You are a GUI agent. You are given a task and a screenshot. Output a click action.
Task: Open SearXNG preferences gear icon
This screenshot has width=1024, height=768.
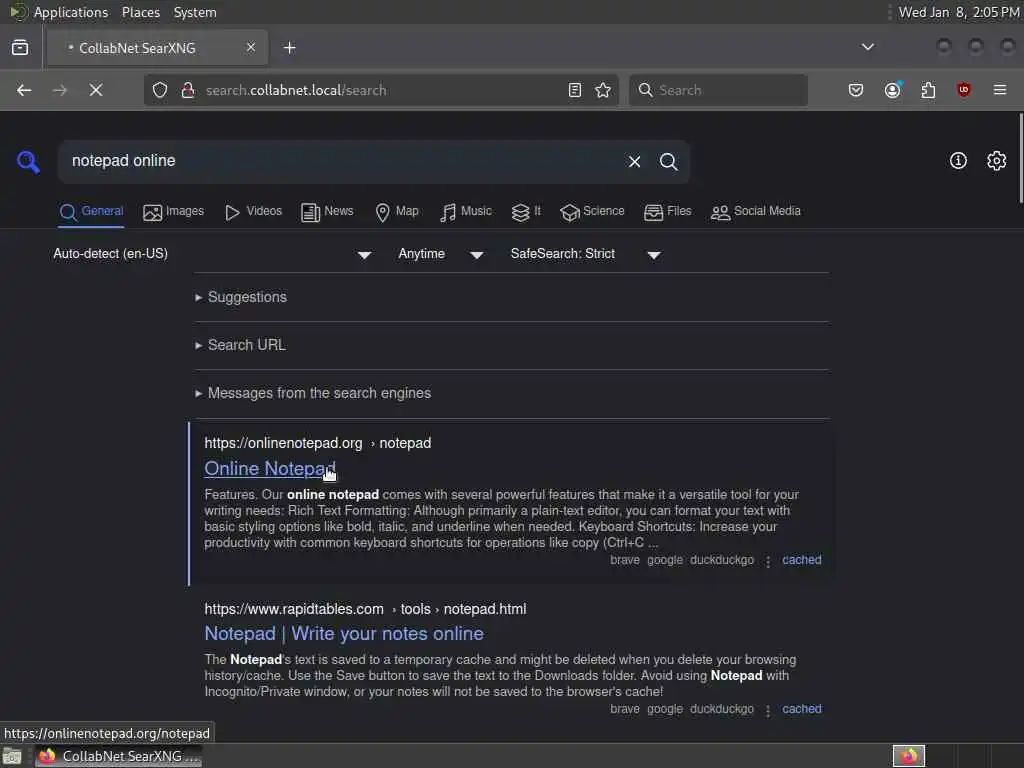[997, 161]
